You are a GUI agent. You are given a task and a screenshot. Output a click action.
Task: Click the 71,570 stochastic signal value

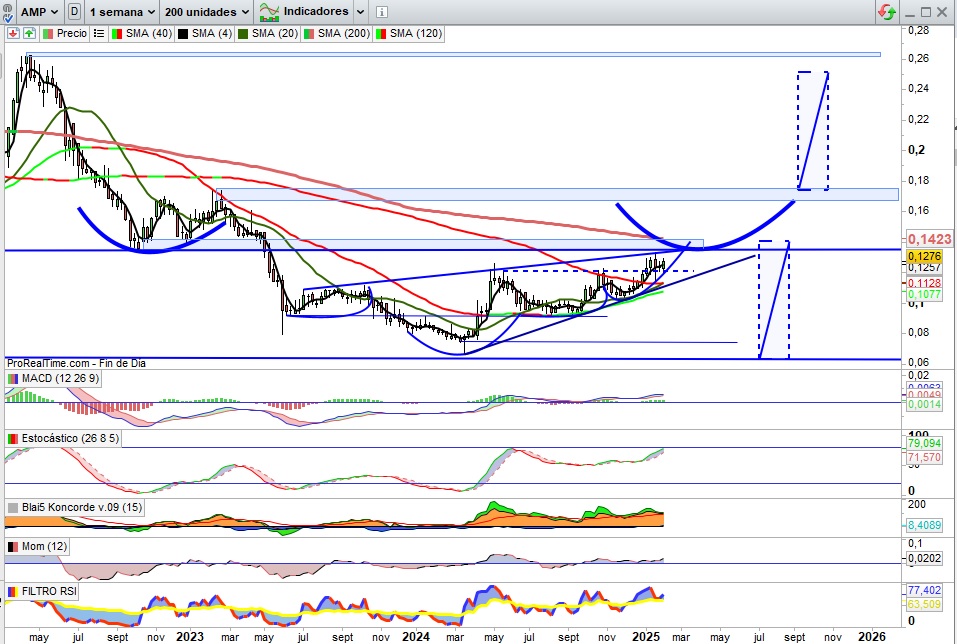coord(925,457)
